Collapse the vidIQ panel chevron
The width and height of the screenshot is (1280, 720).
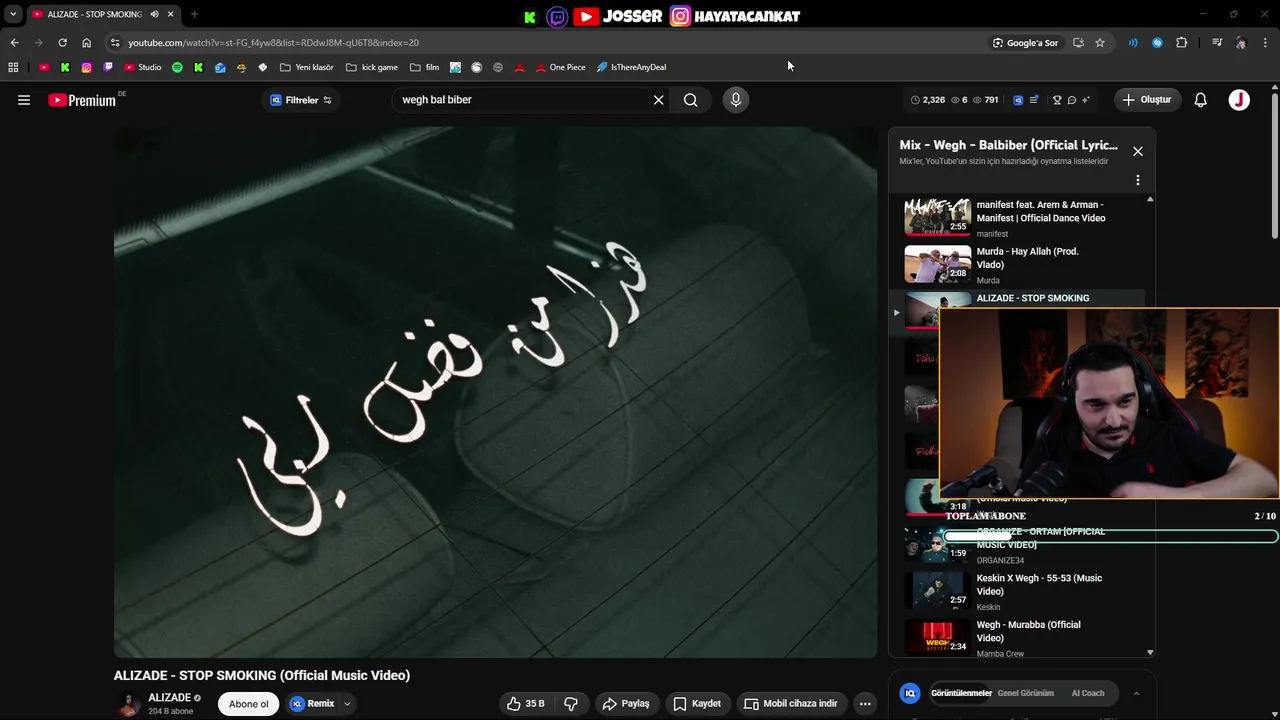point(1136,693)
